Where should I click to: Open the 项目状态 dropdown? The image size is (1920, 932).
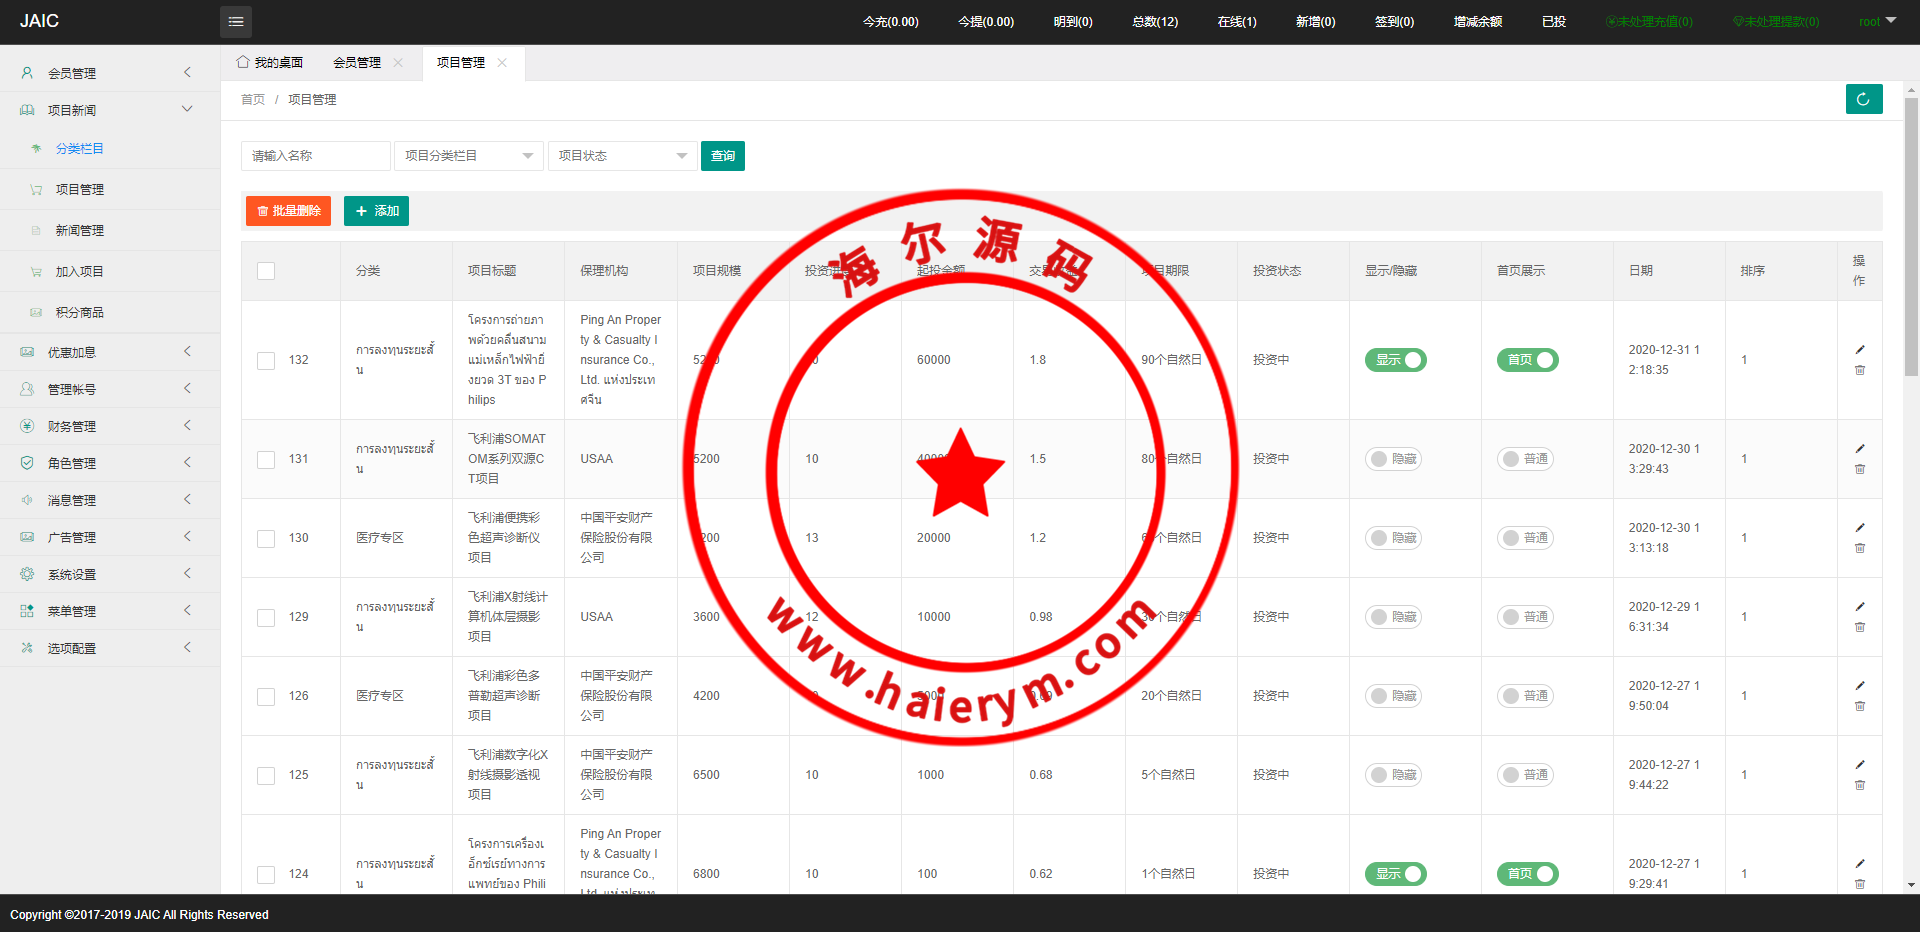pyautogui.click(x=622, y=156)
